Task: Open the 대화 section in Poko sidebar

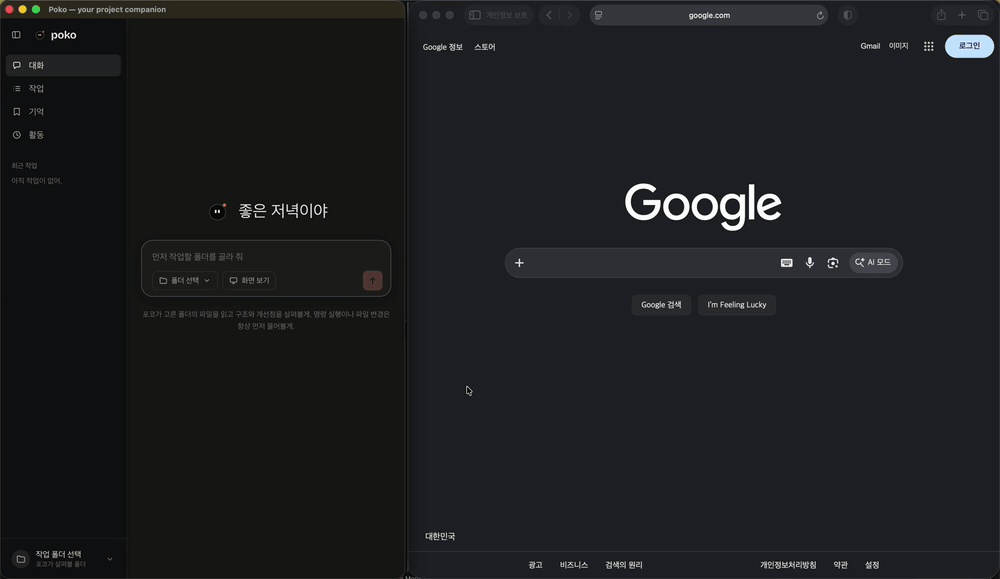Action: 63,65
